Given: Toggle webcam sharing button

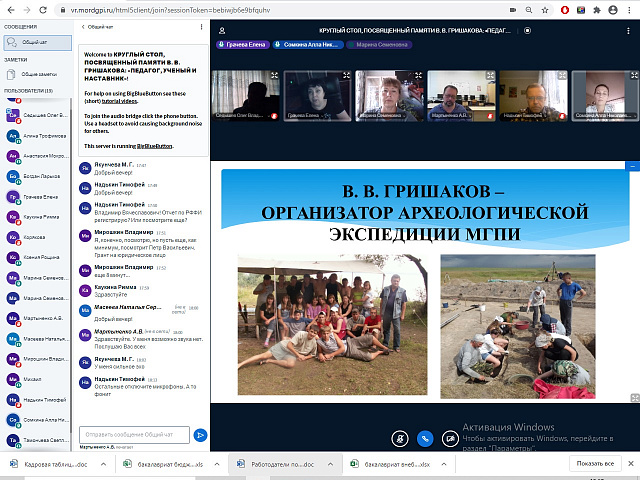Looking at the screenshot, I should [450, 439].
